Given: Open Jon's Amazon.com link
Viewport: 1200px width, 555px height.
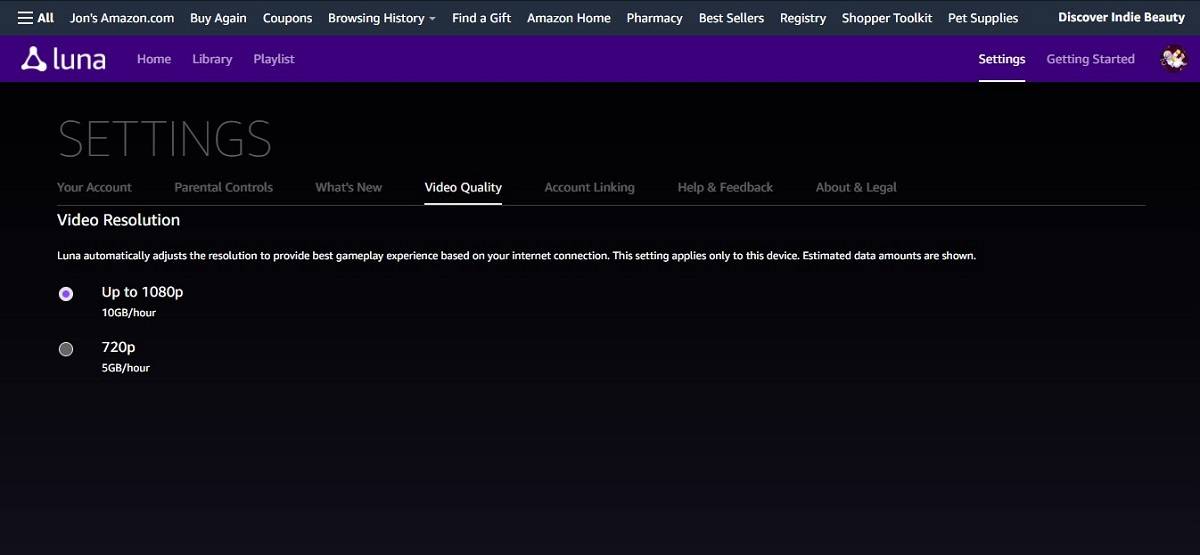Looking at the screenshot, I should [122, 18].
